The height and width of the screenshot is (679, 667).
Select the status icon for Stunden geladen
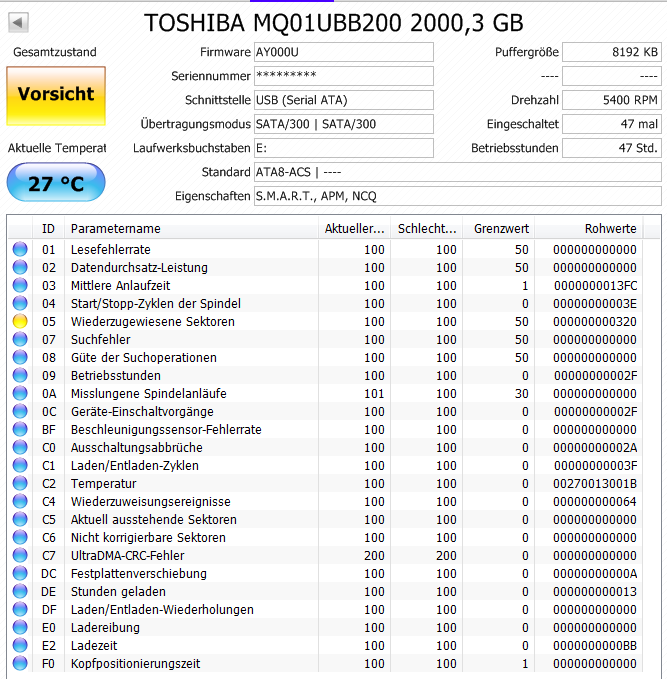point(20,591)
